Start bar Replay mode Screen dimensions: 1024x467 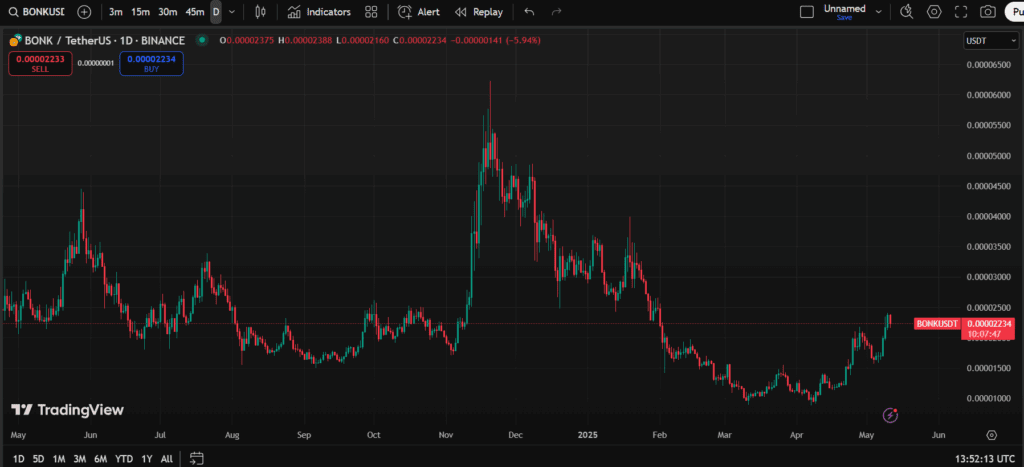tap(479, 12)
